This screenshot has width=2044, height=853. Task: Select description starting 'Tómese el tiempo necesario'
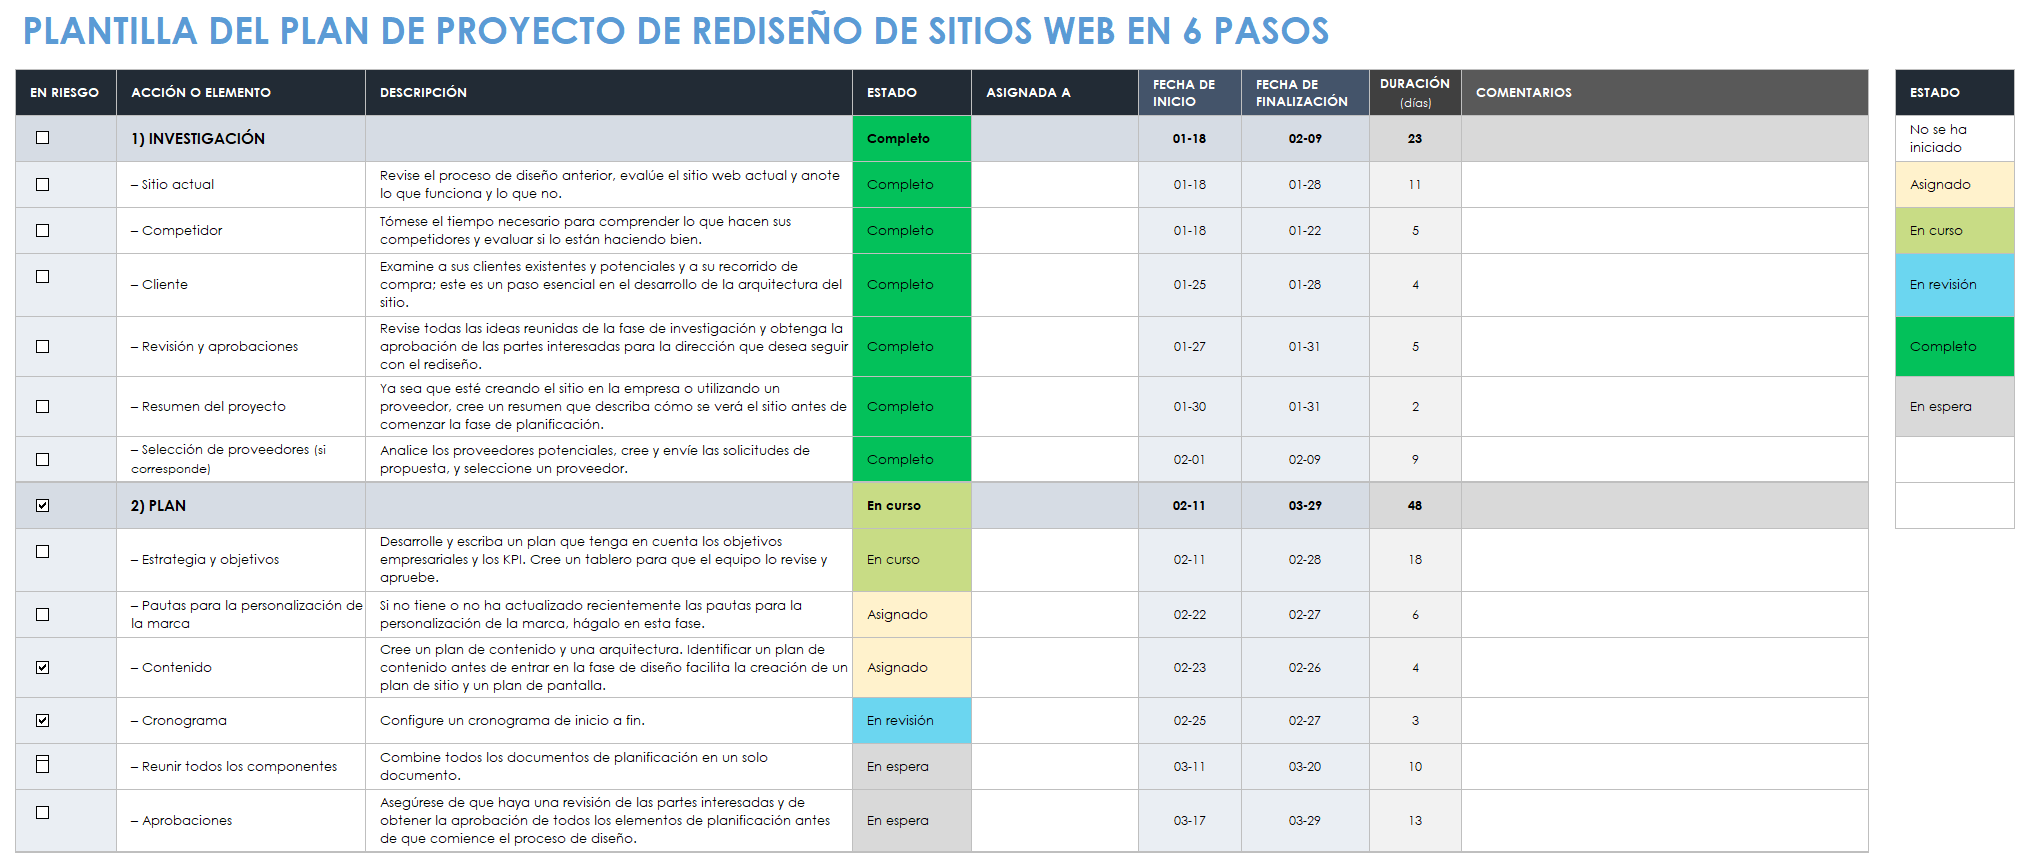click(609, 230)
